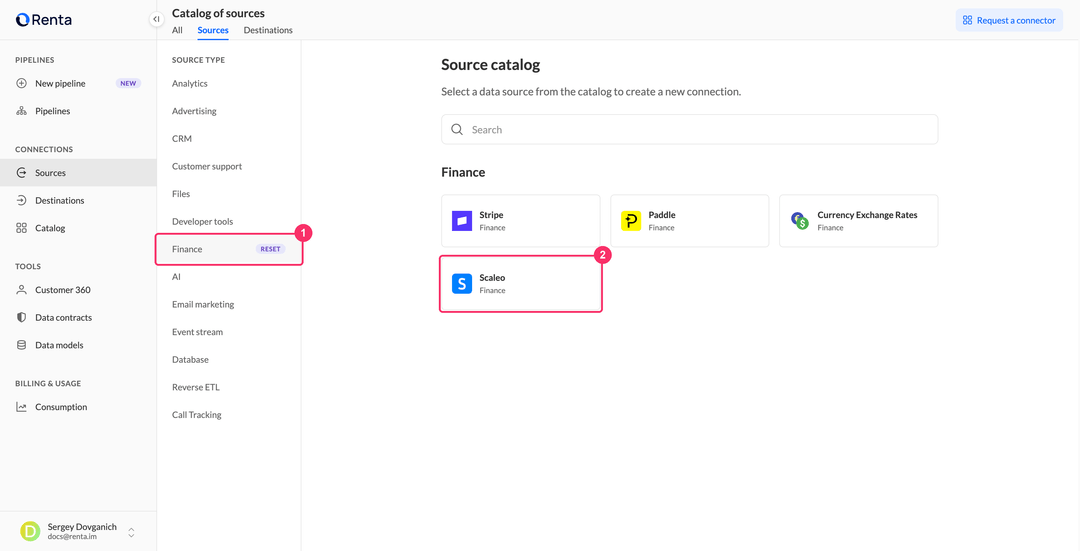This screenshot has width=1080, height=551.
Task: Switch to the All tab
Action: (177, 30)
